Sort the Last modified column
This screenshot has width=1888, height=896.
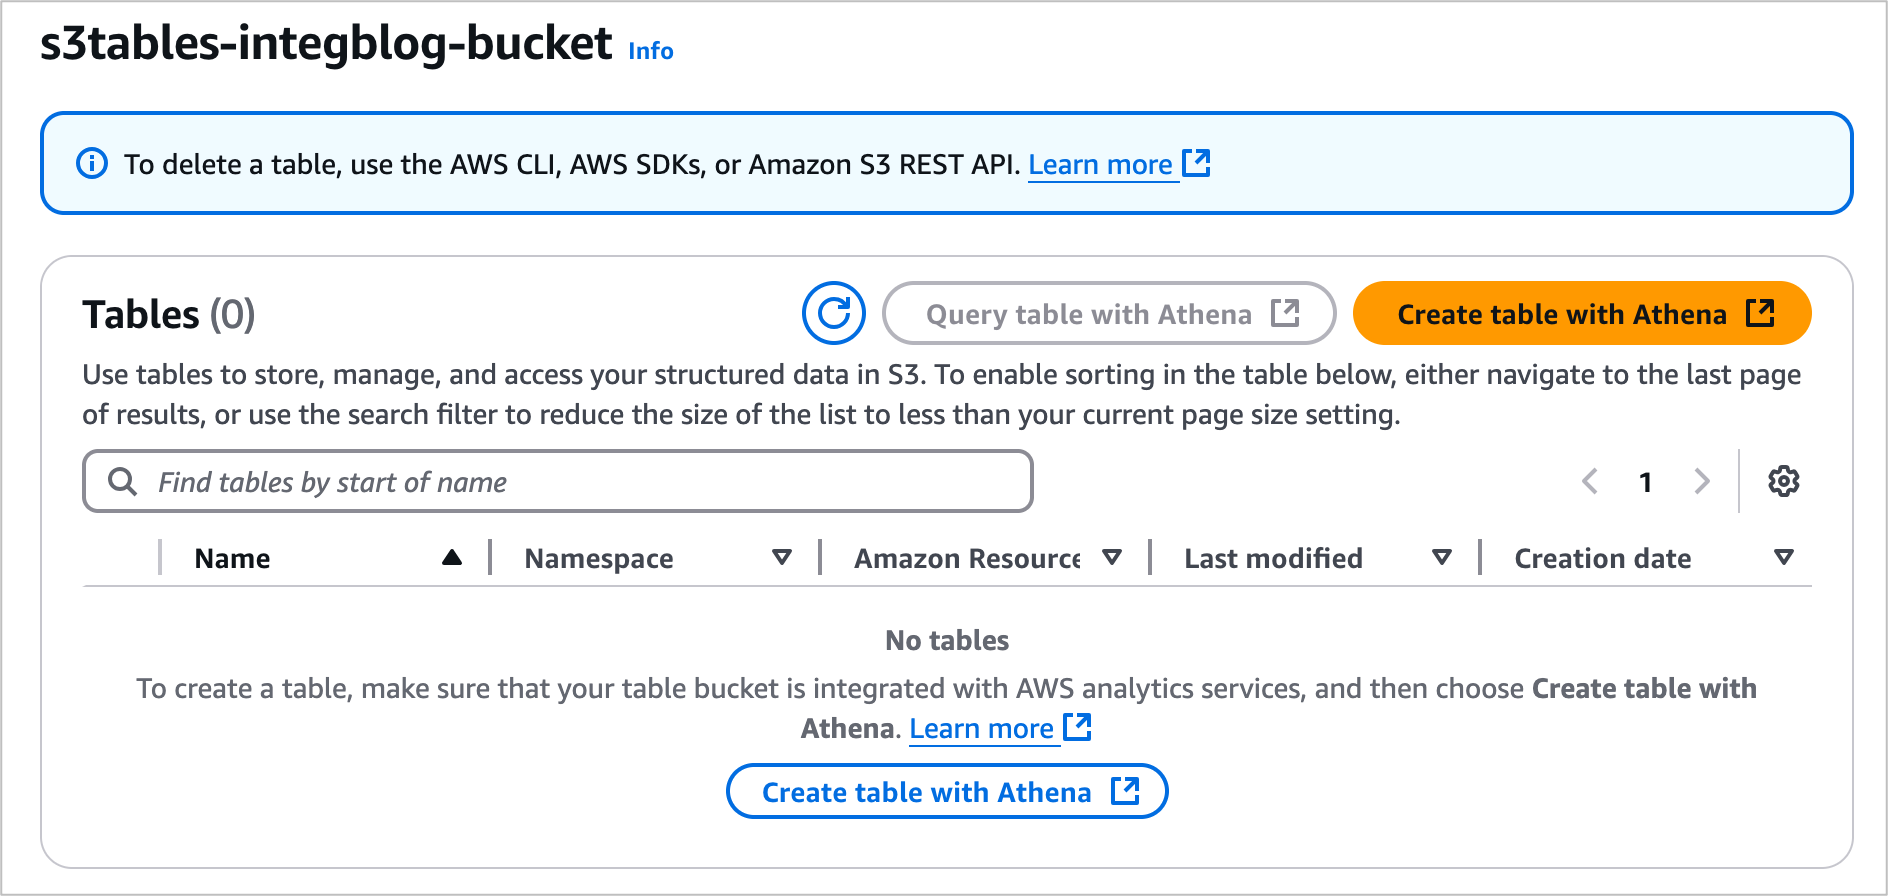pos(1442,557)
